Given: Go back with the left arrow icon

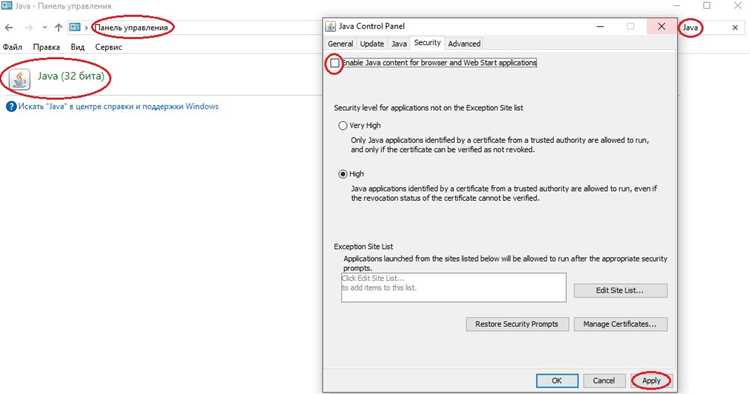Looking at the screenshot, I should pyautogui.click(x=9, y=28).
